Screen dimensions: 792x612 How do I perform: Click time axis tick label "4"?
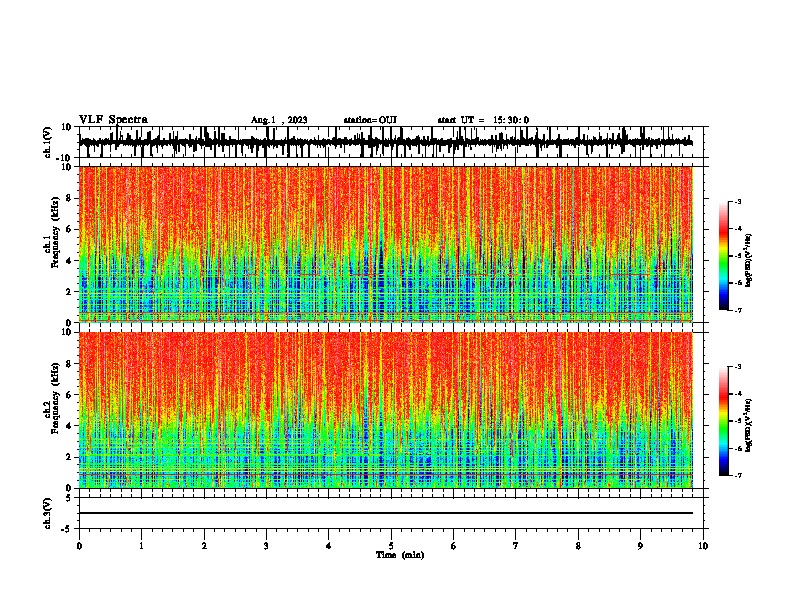329,546
